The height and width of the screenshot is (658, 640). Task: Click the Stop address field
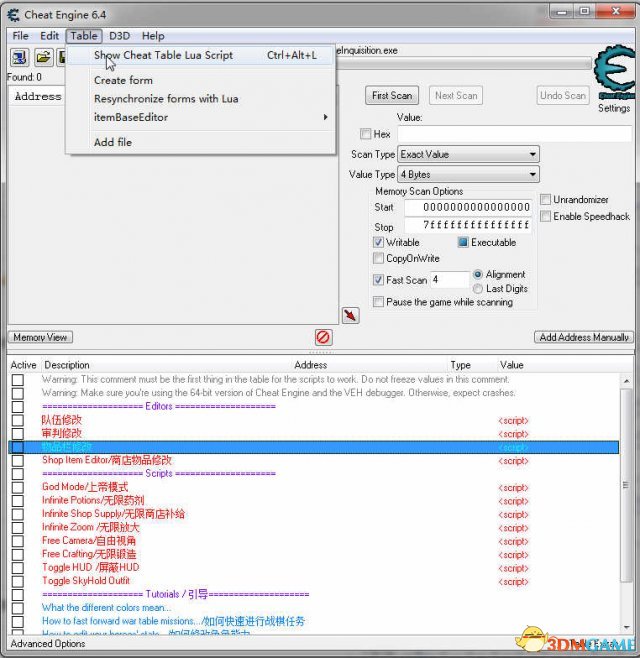[468, 225]
